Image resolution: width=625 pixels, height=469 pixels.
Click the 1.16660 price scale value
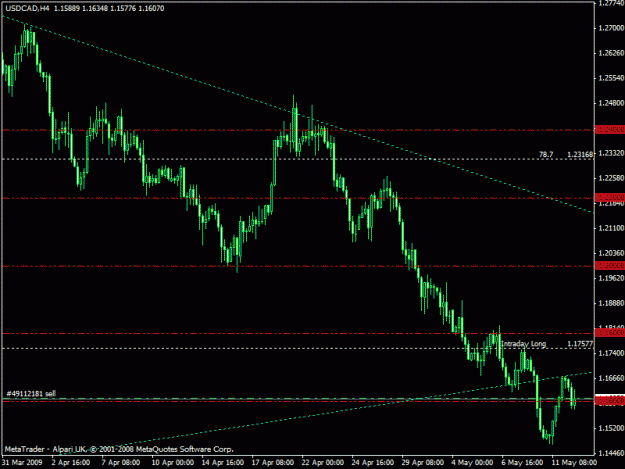click(611, 378)
